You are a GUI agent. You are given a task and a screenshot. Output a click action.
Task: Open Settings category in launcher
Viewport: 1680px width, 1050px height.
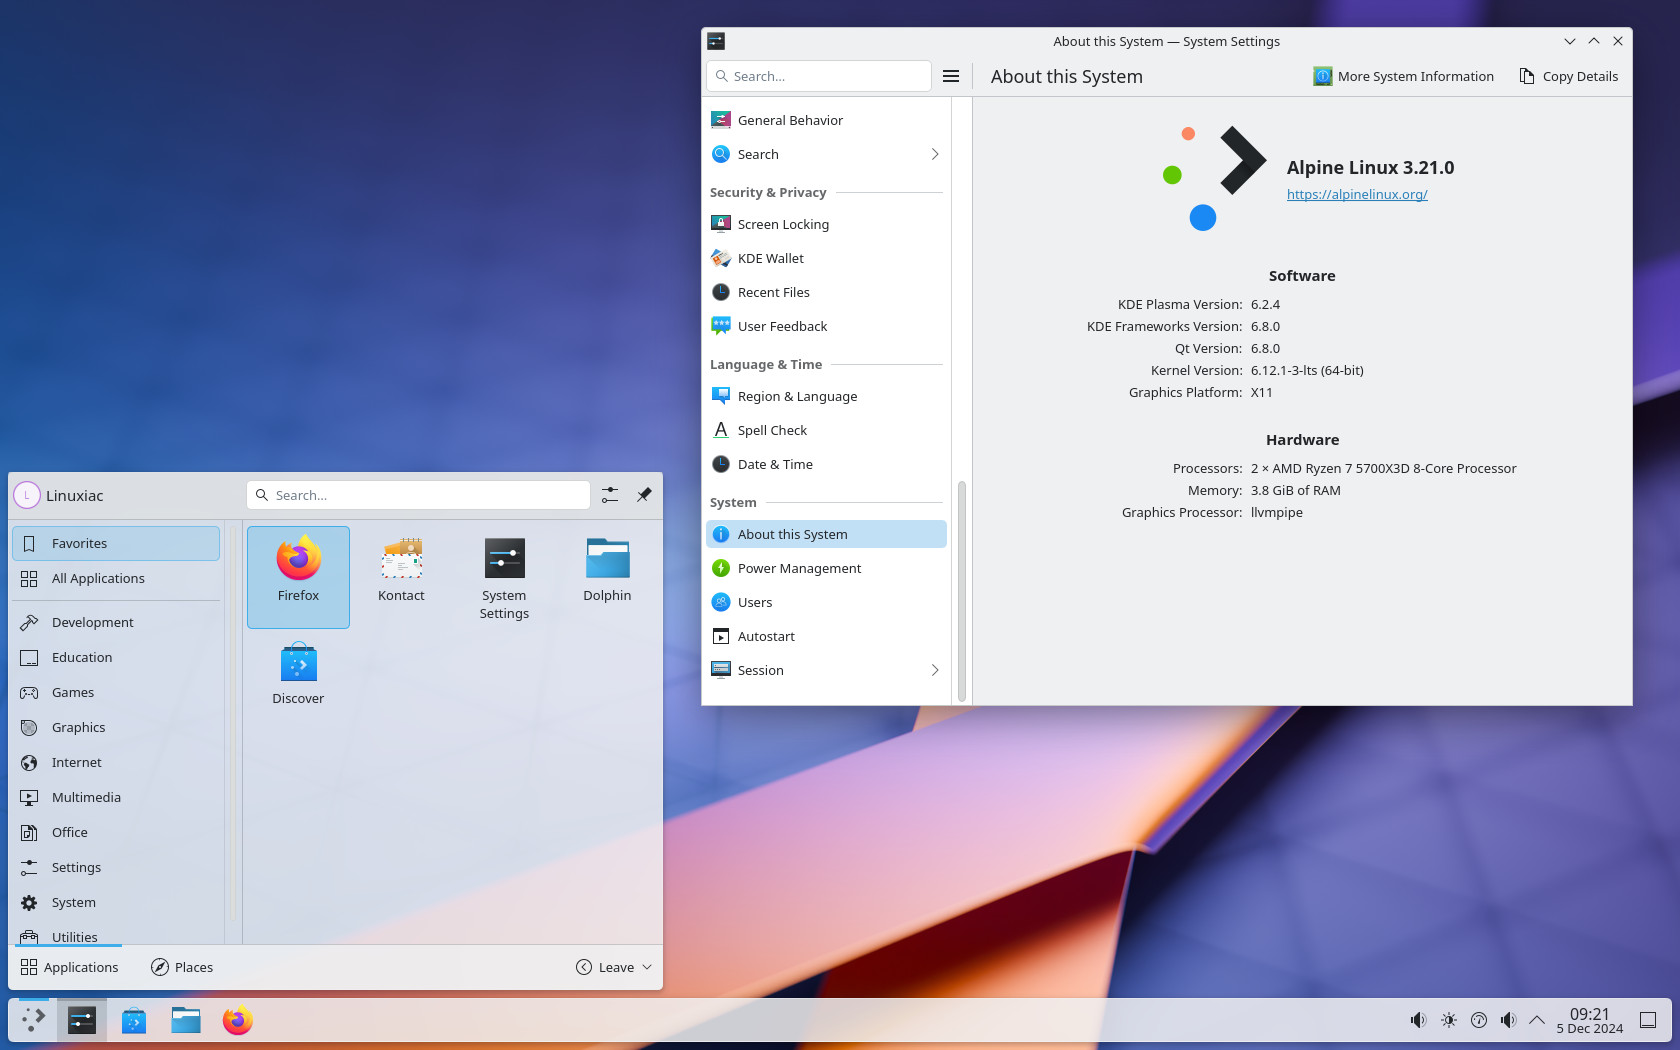coord(116,867)
